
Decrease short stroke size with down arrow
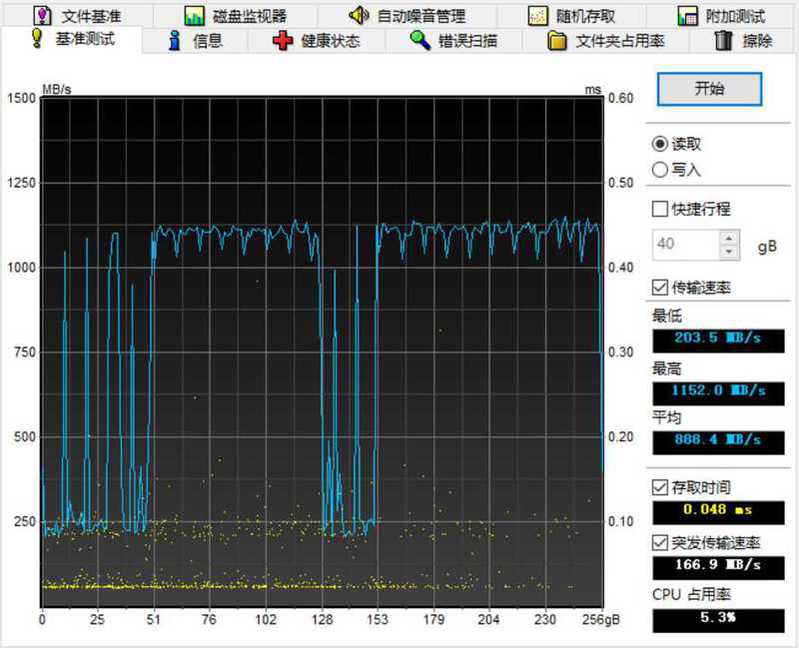(x=729, y=252)
